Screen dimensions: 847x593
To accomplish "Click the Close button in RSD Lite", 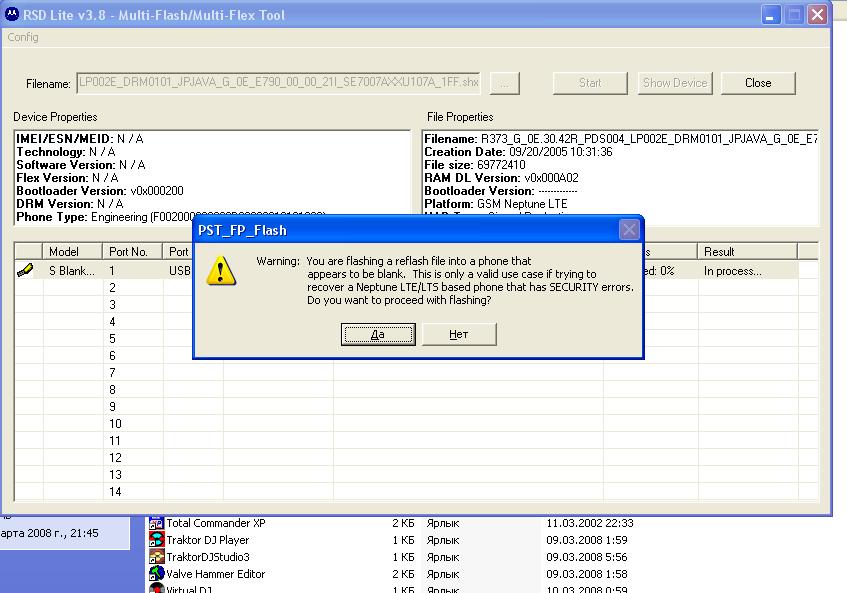I will pos(758,83).
